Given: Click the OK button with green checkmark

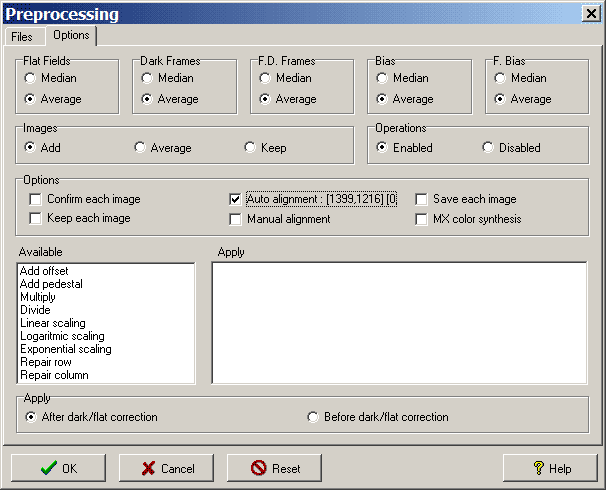Looking at the screenshot, I should point(58,468).
